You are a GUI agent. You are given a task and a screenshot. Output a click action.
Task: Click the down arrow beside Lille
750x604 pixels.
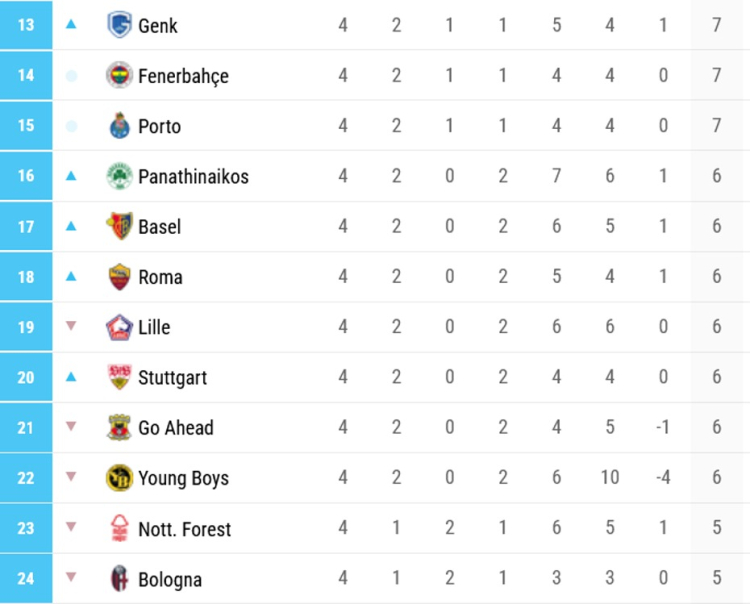point(71,327)
